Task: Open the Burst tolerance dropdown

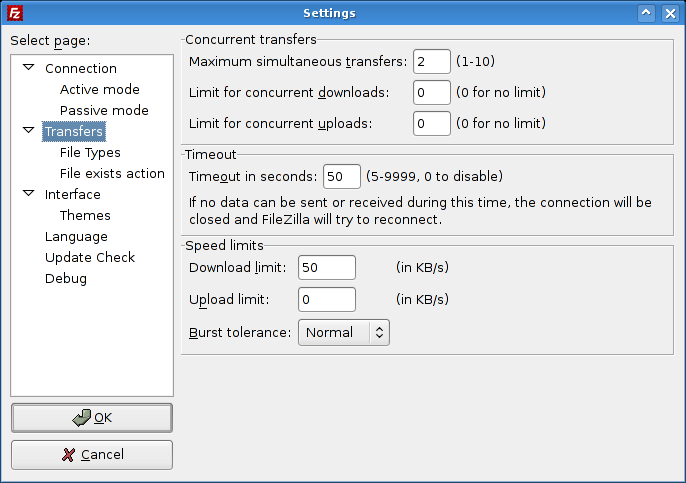Action: click(x=344, y=332)
